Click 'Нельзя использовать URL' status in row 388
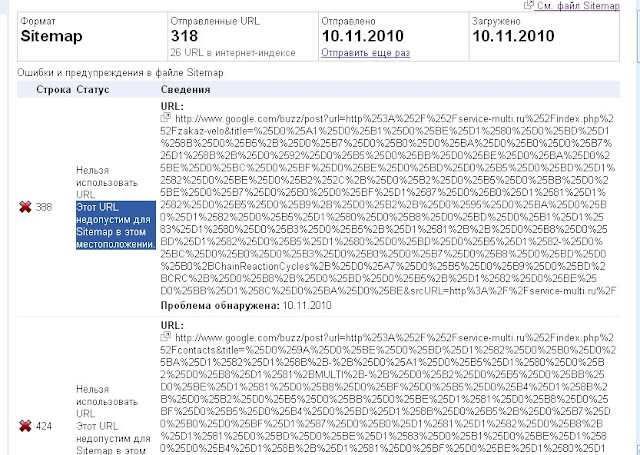 (107, 182)
